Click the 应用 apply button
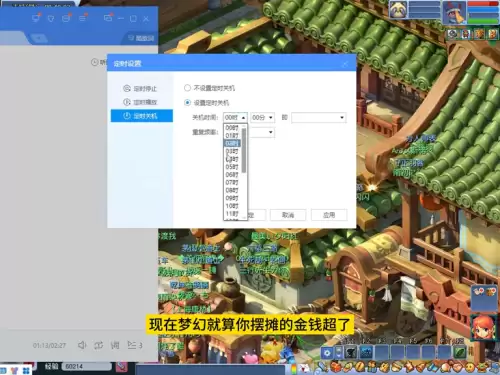 (329, 215)
